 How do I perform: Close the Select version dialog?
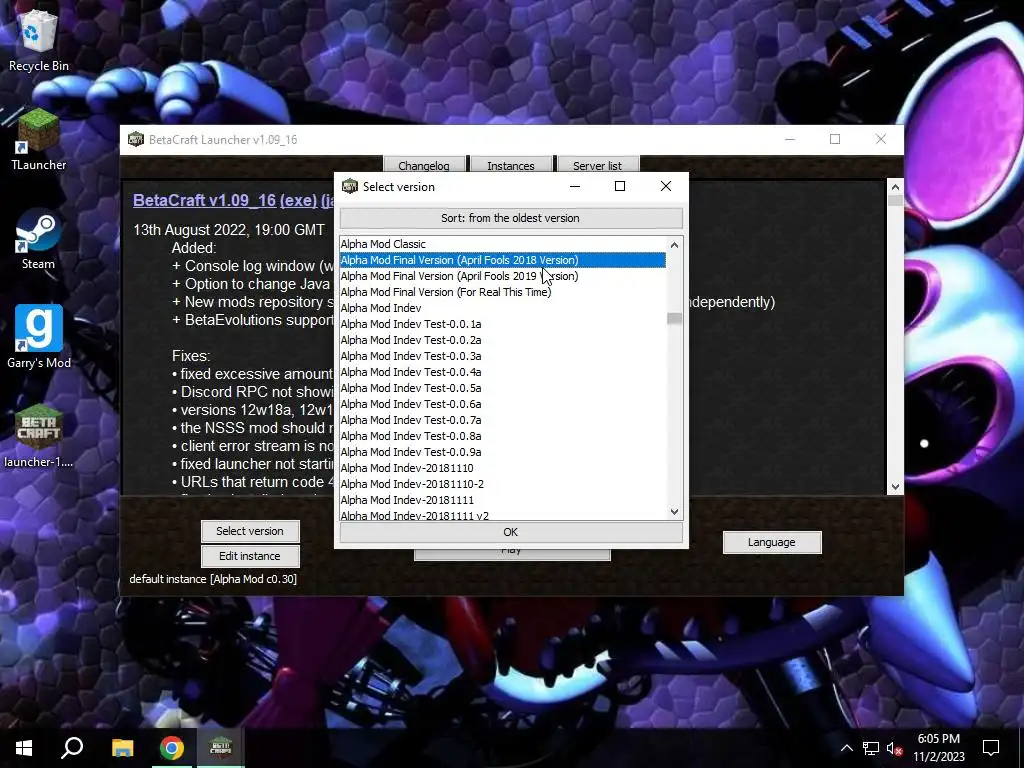[x=665, y=186]
